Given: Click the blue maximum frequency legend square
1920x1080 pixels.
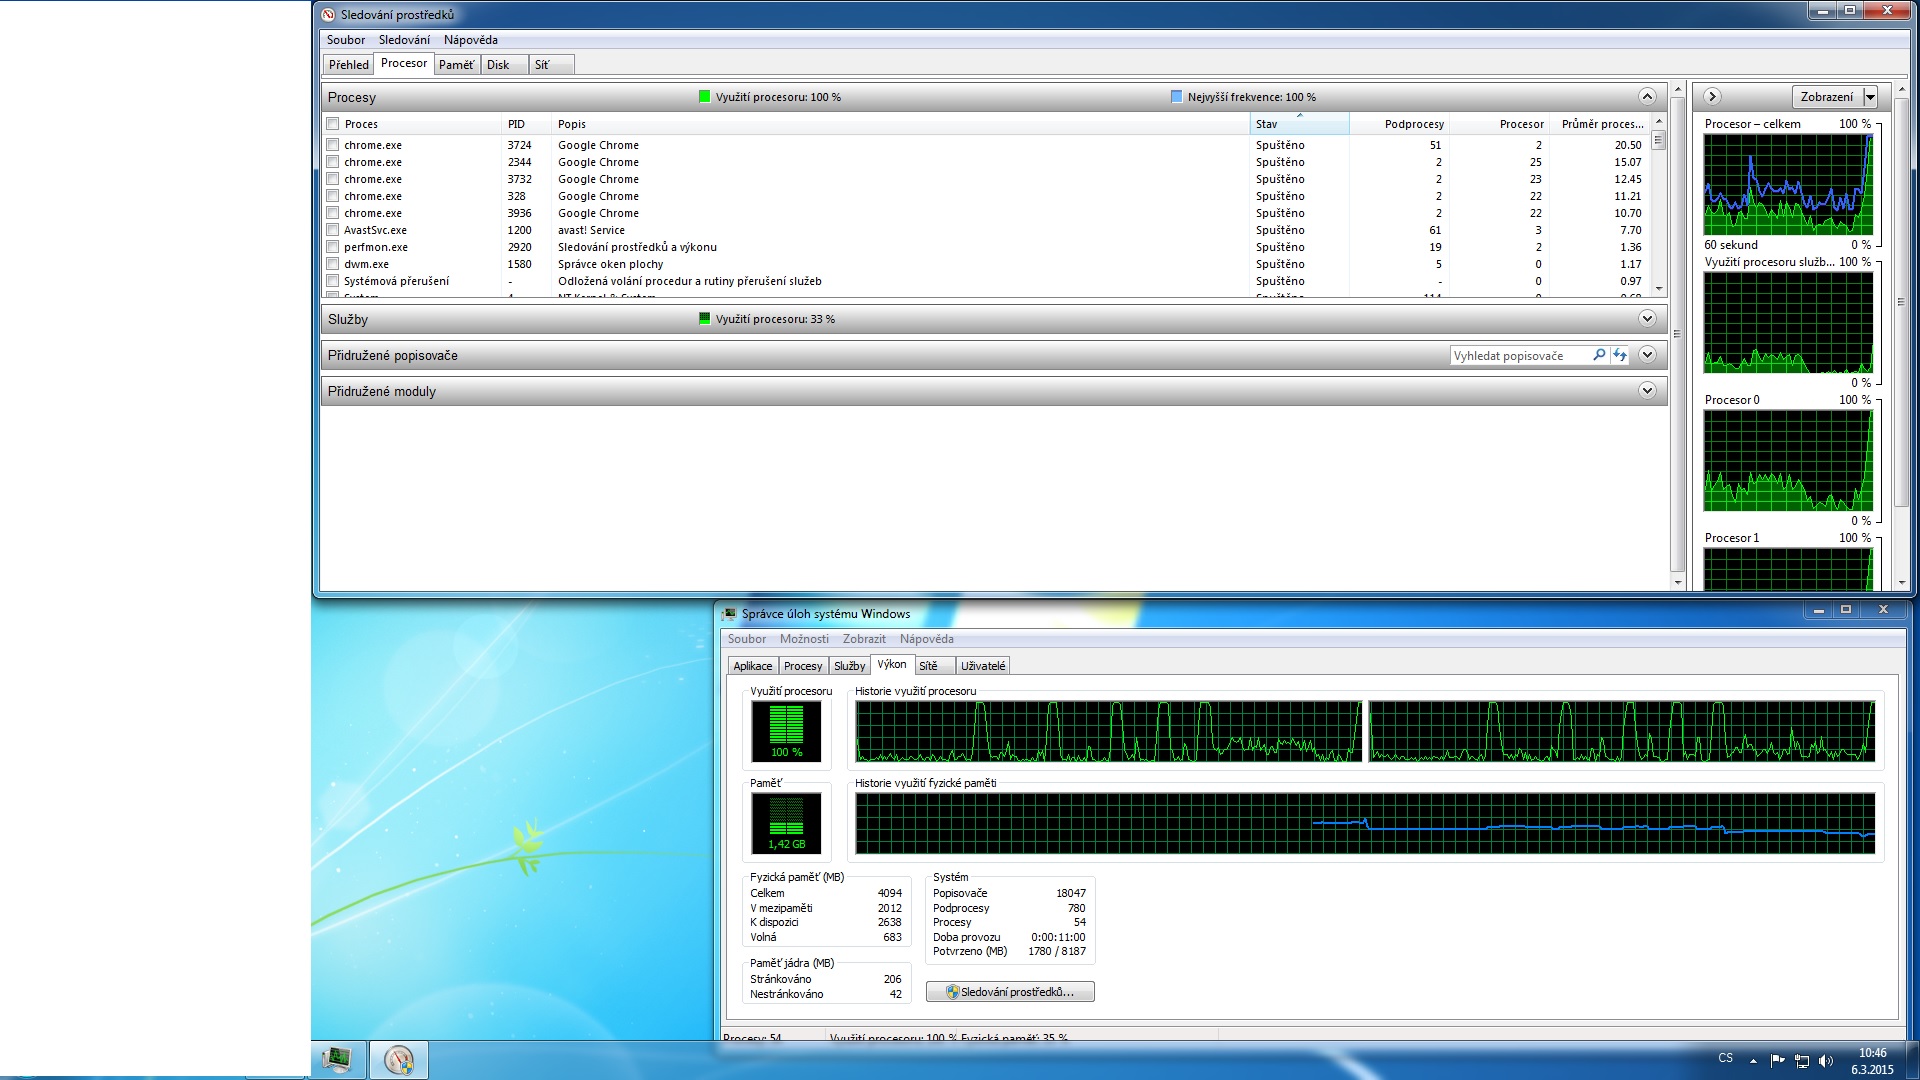Looking at the screenshot, I should [x=1176, y=97].
